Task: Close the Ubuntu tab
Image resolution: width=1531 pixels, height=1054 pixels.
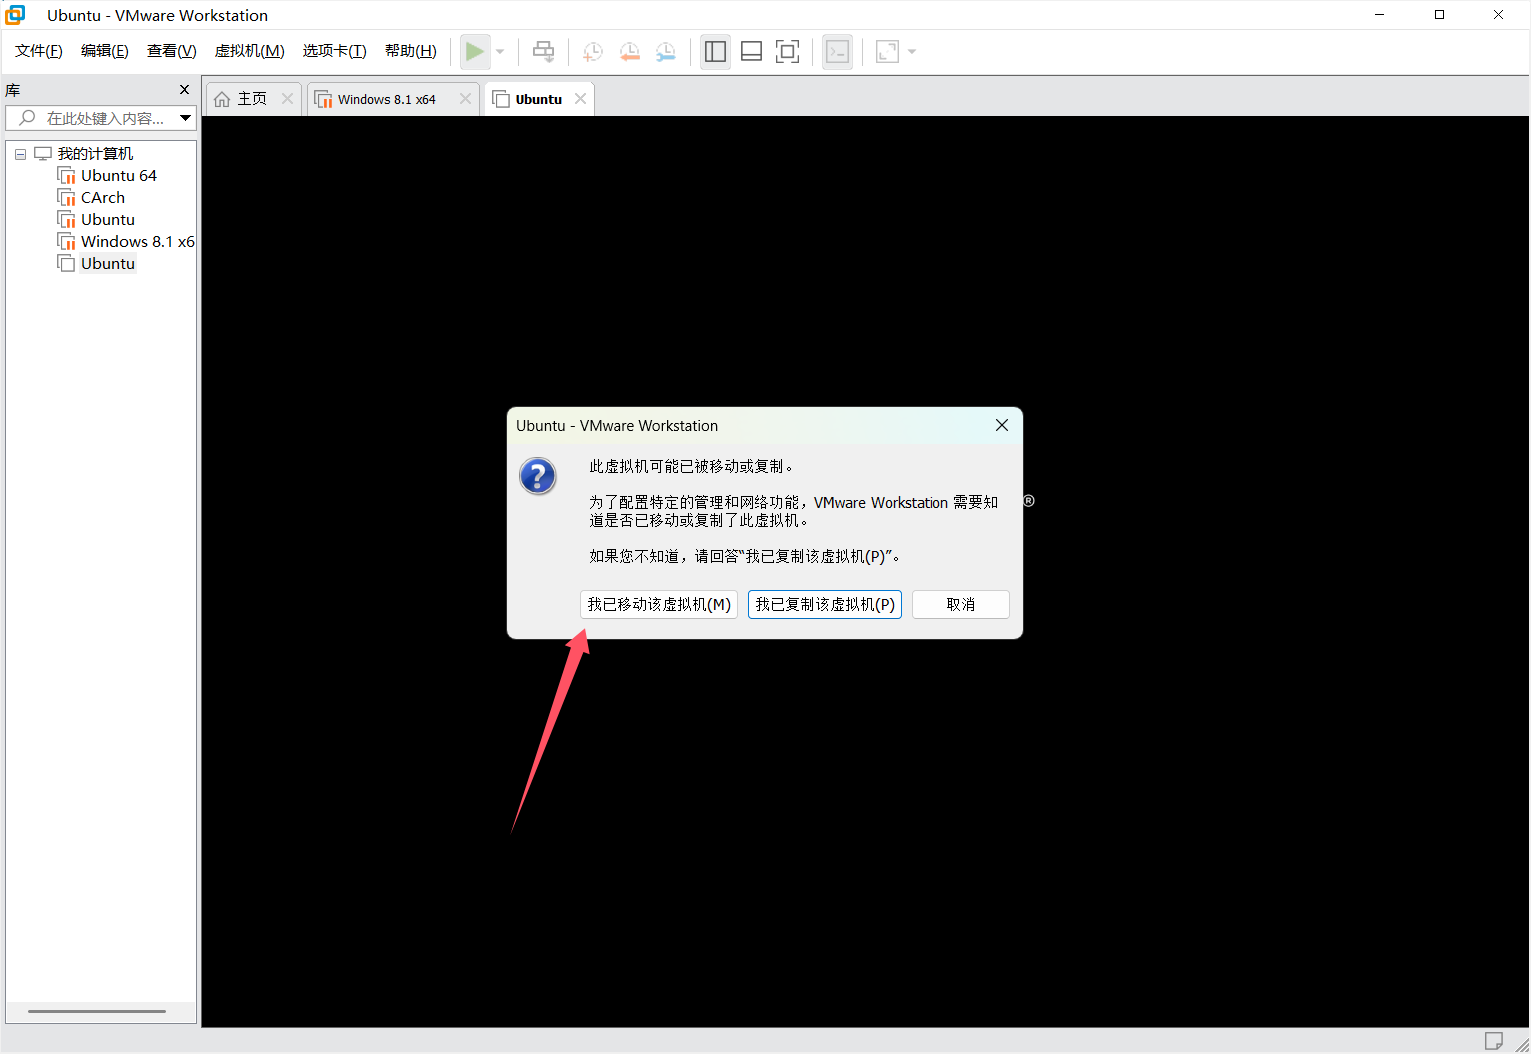Action: [580, 98]
